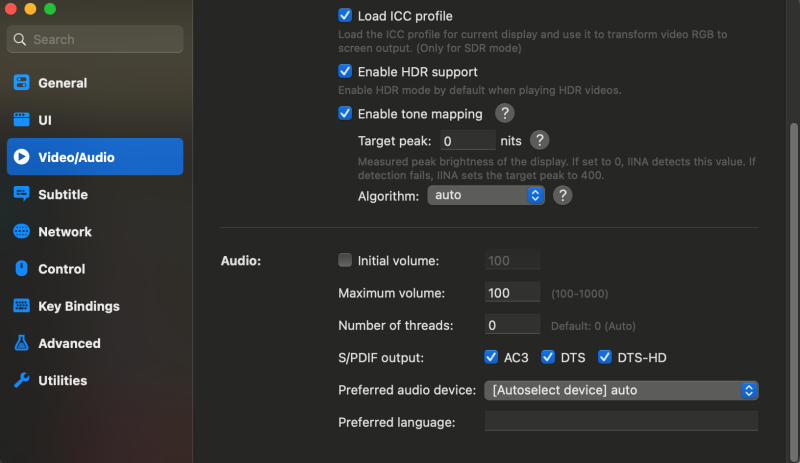Expand the Preferred audio device dropdown
The height and width of the screenshot is (463, 800).
point(621,391)
